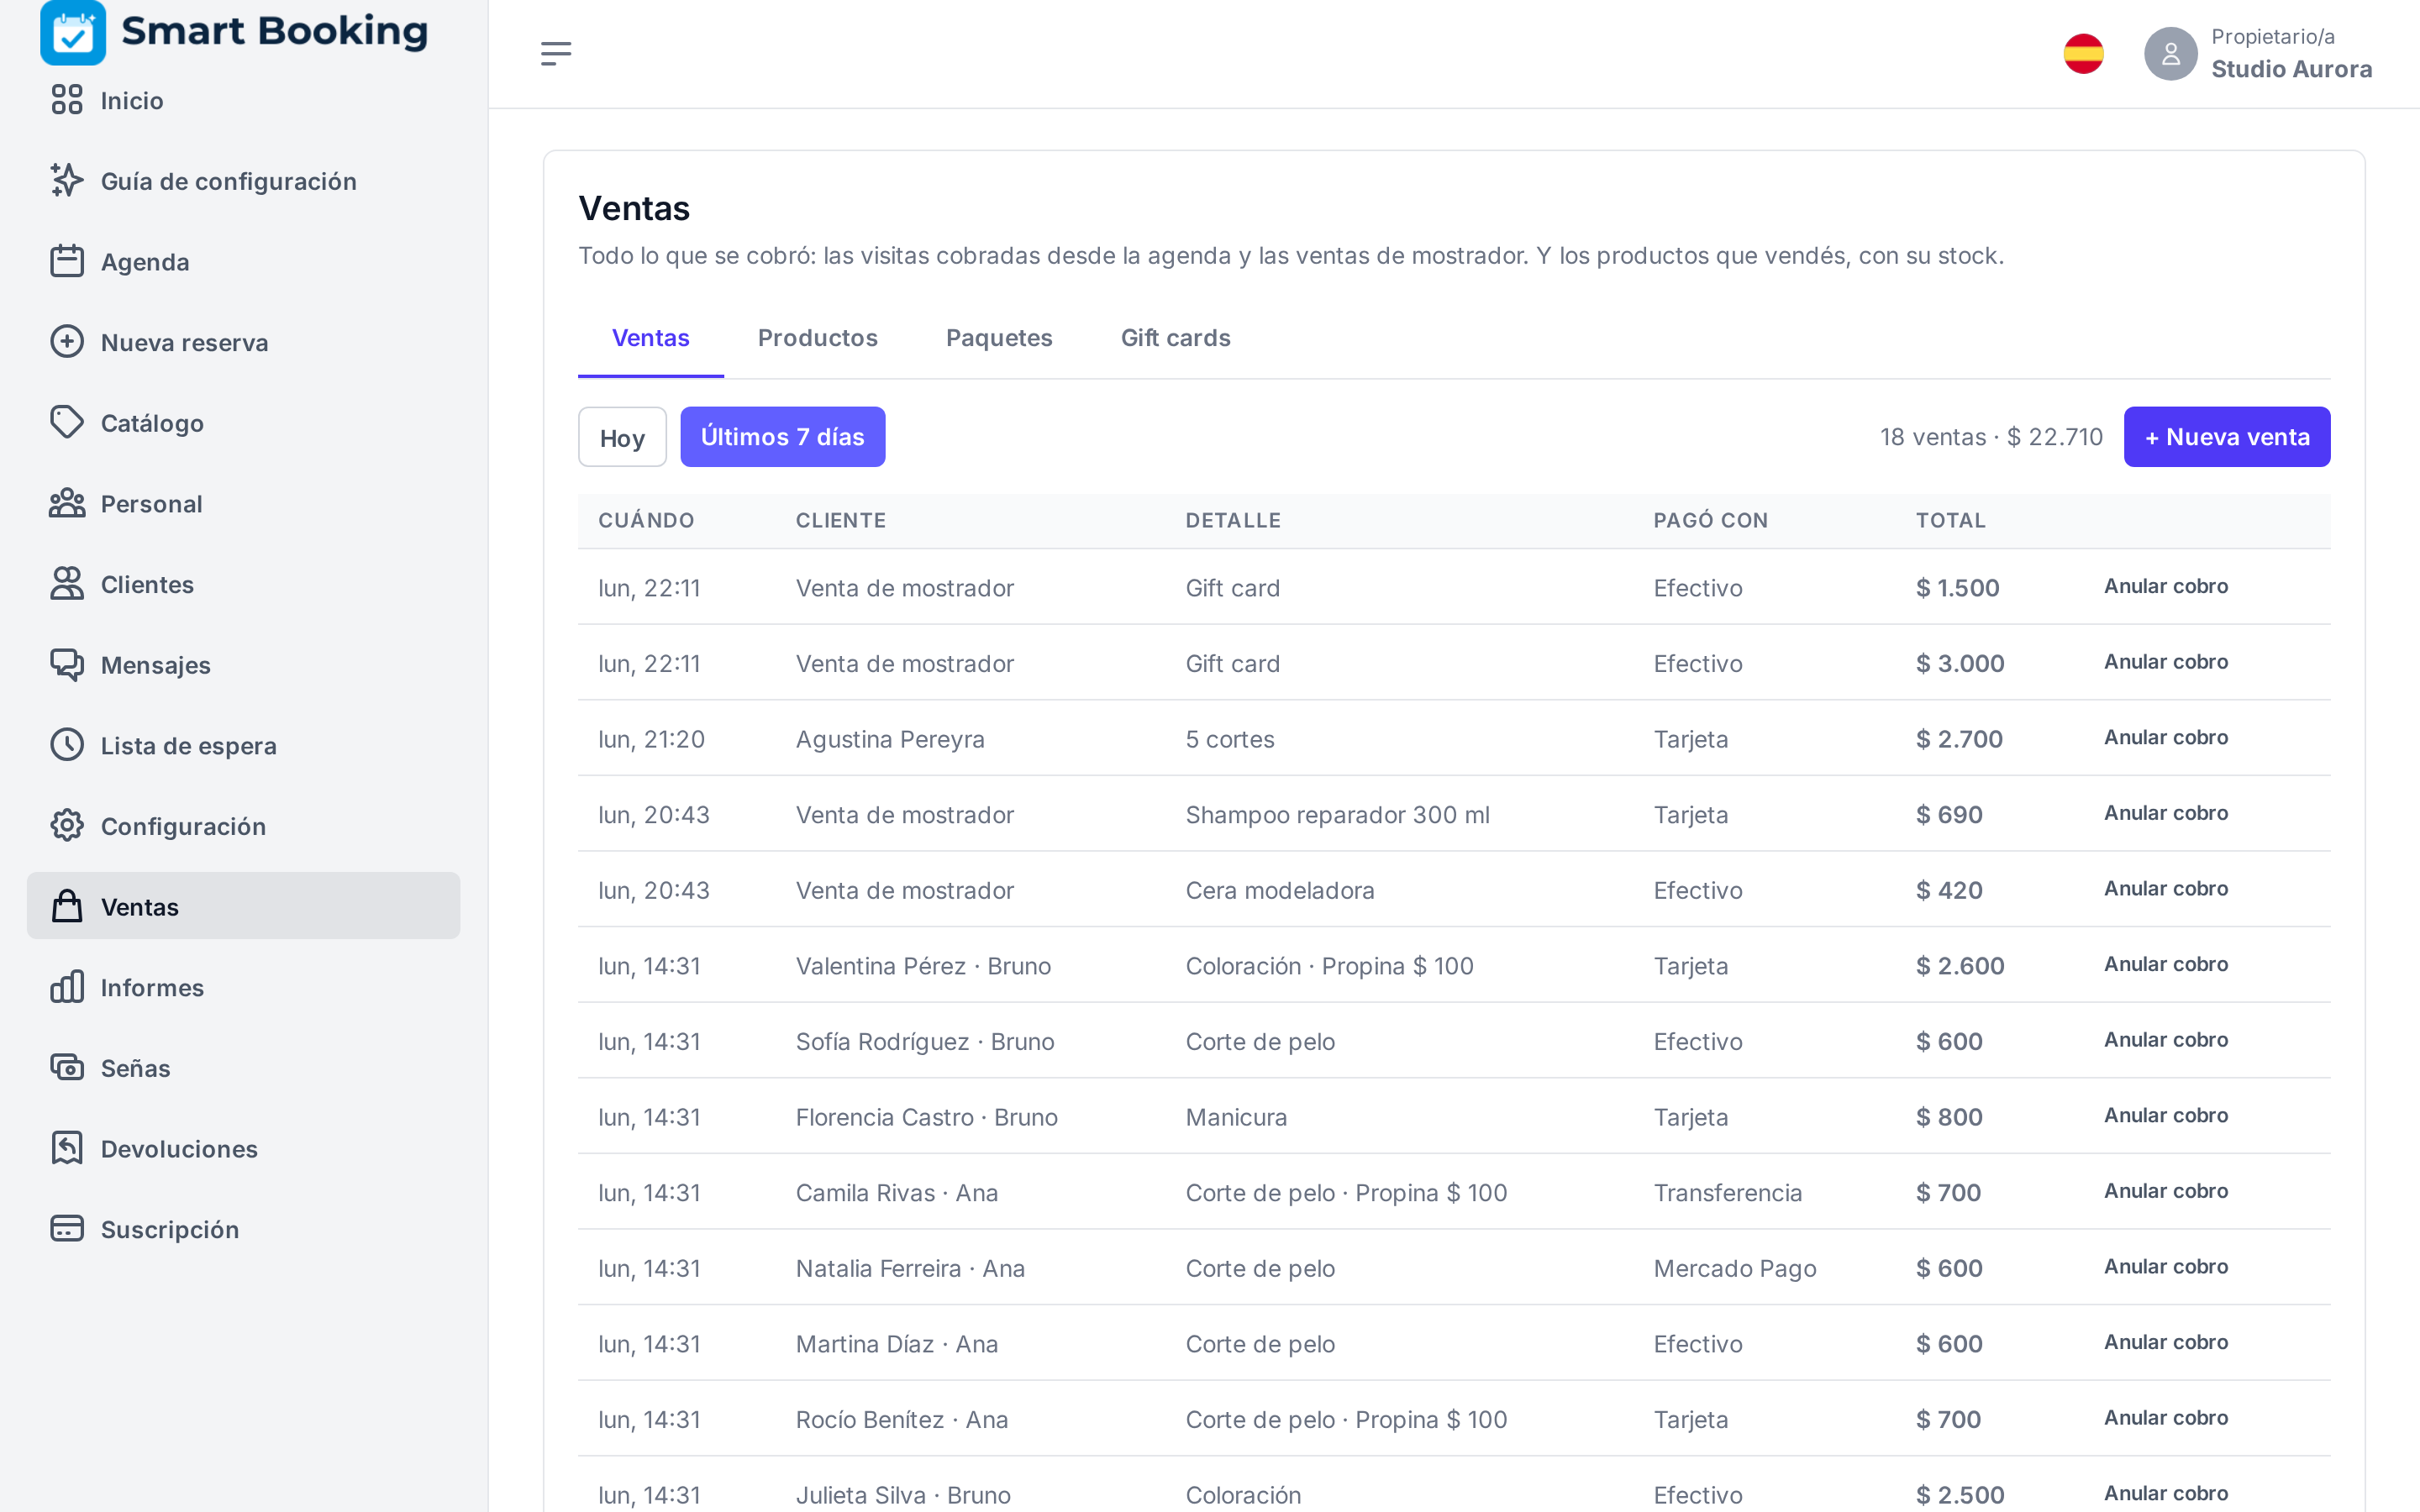Click the Camila Rivas · Ana client cell
Screen dimensions: 2420x1512
pyautogui.click(x=897, y=1192)
